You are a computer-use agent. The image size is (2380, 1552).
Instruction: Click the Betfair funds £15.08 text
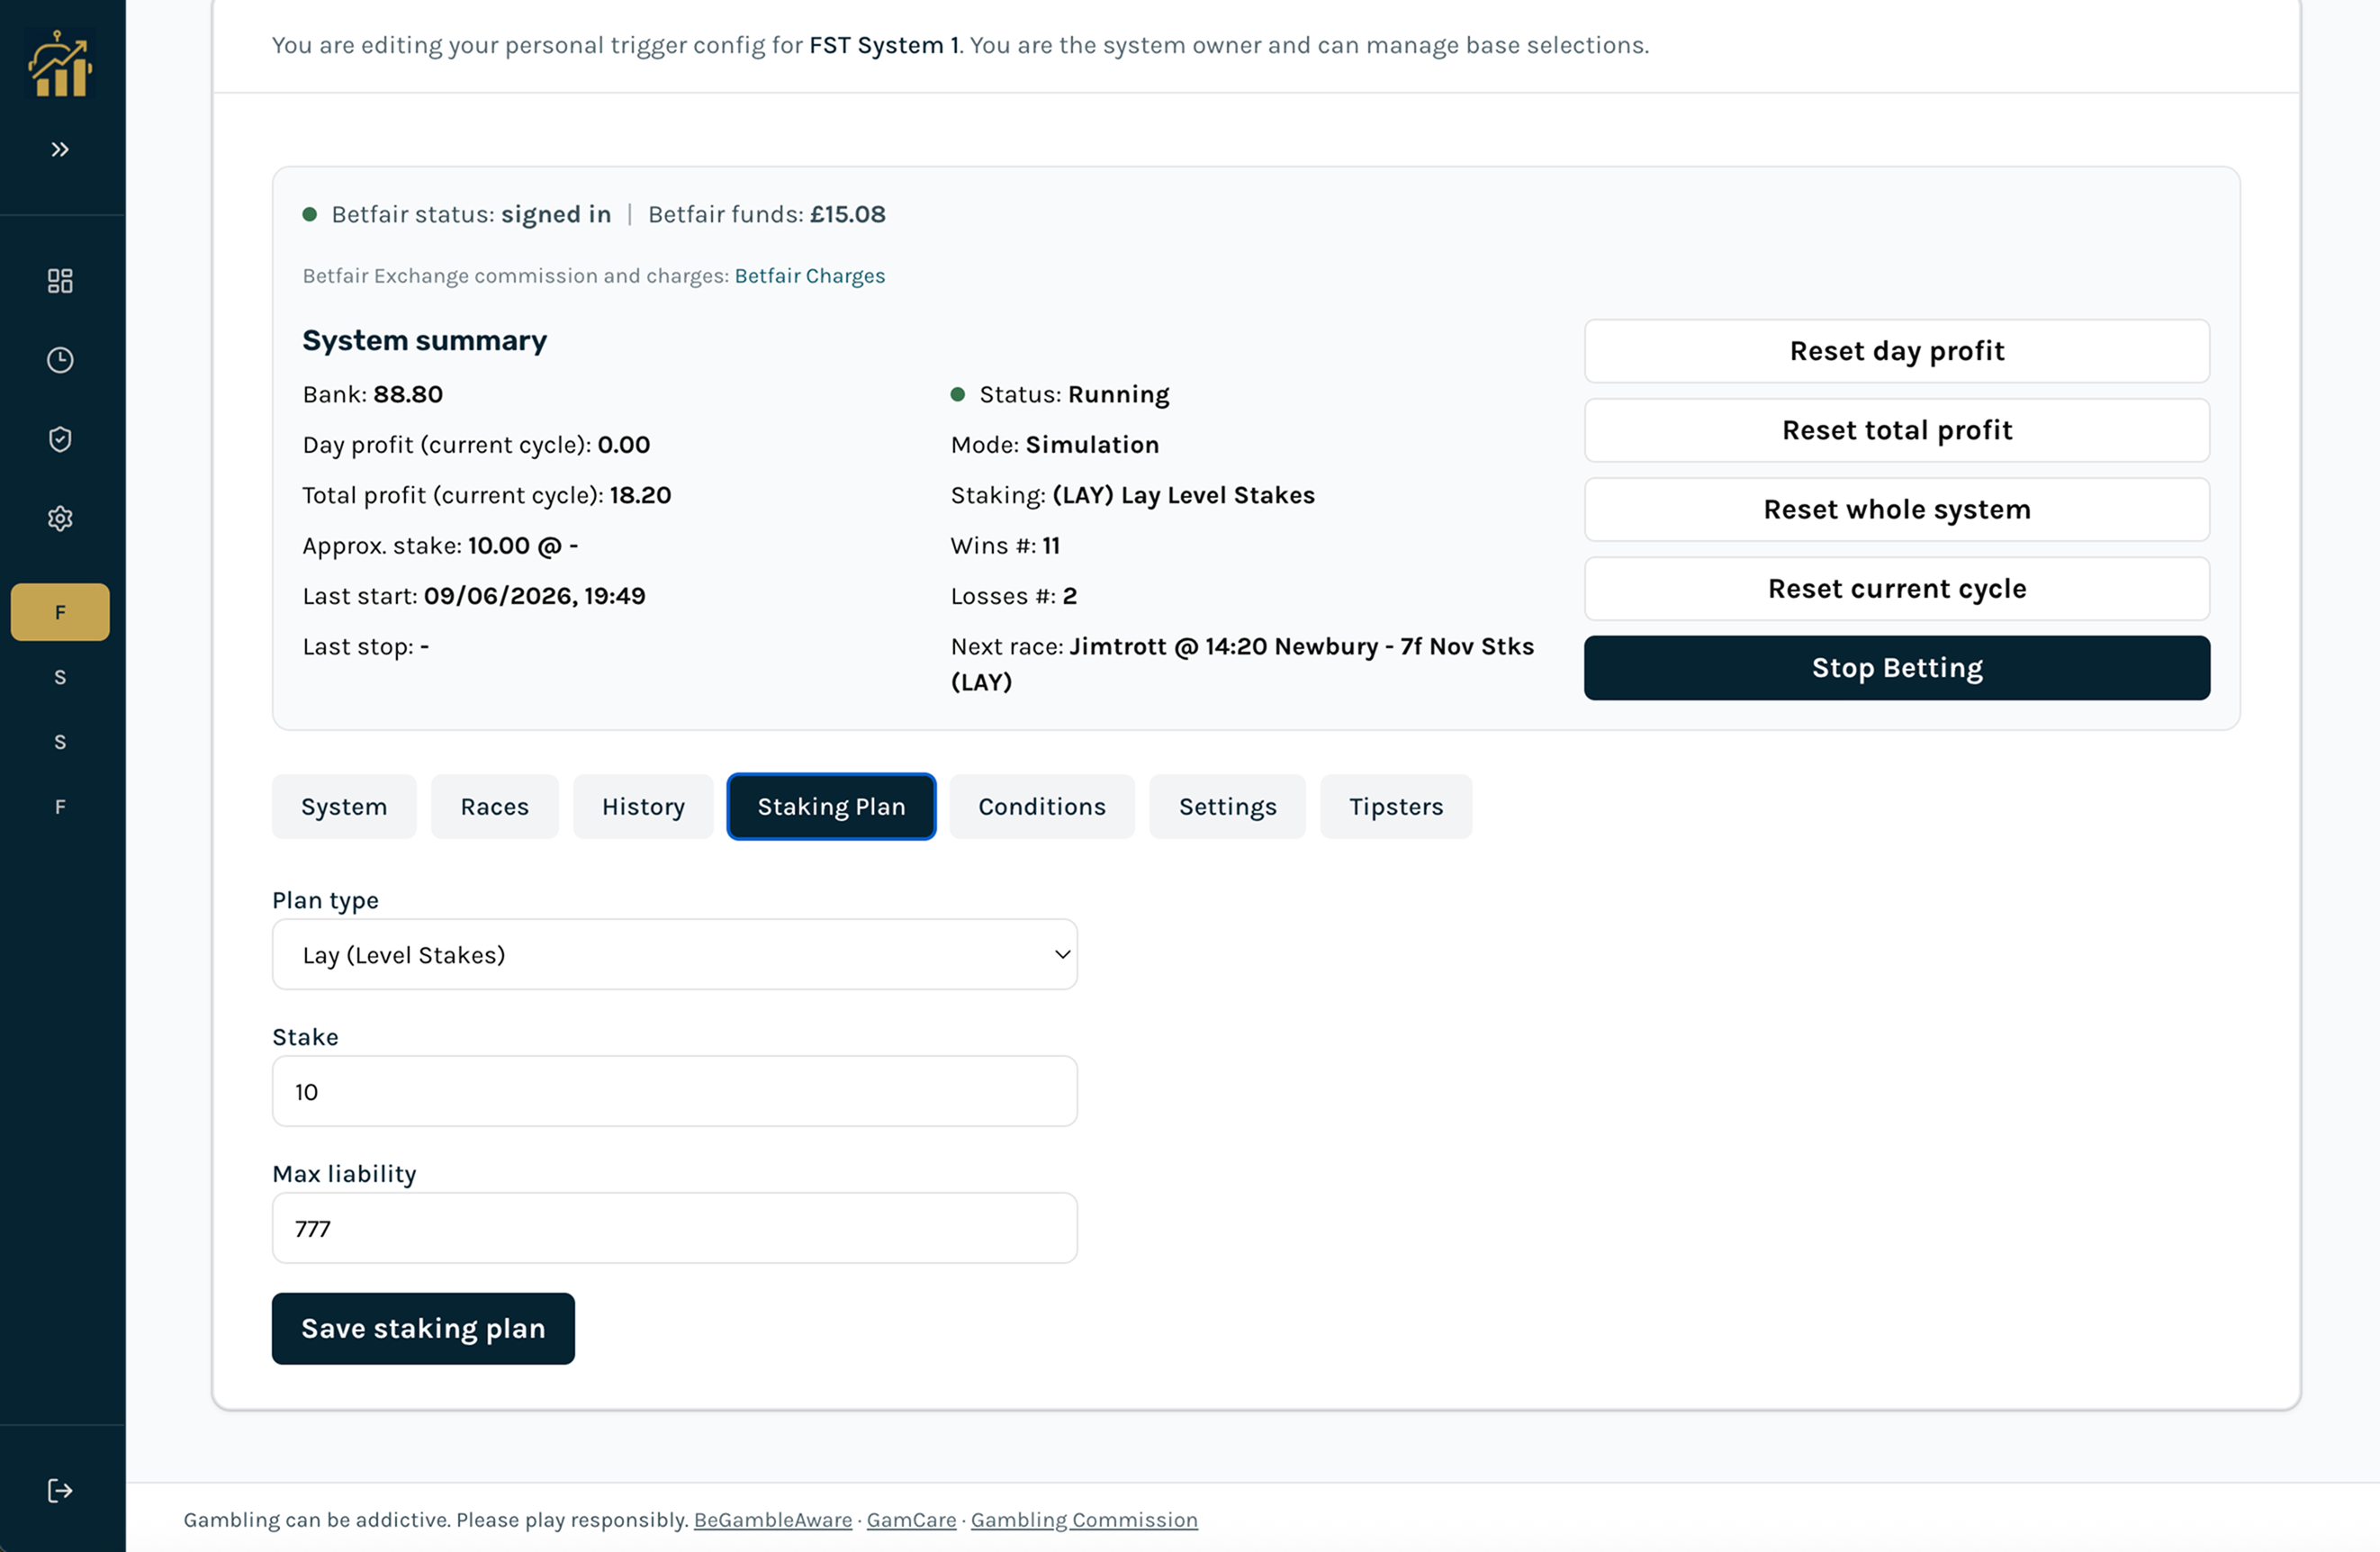coord(767,214)
